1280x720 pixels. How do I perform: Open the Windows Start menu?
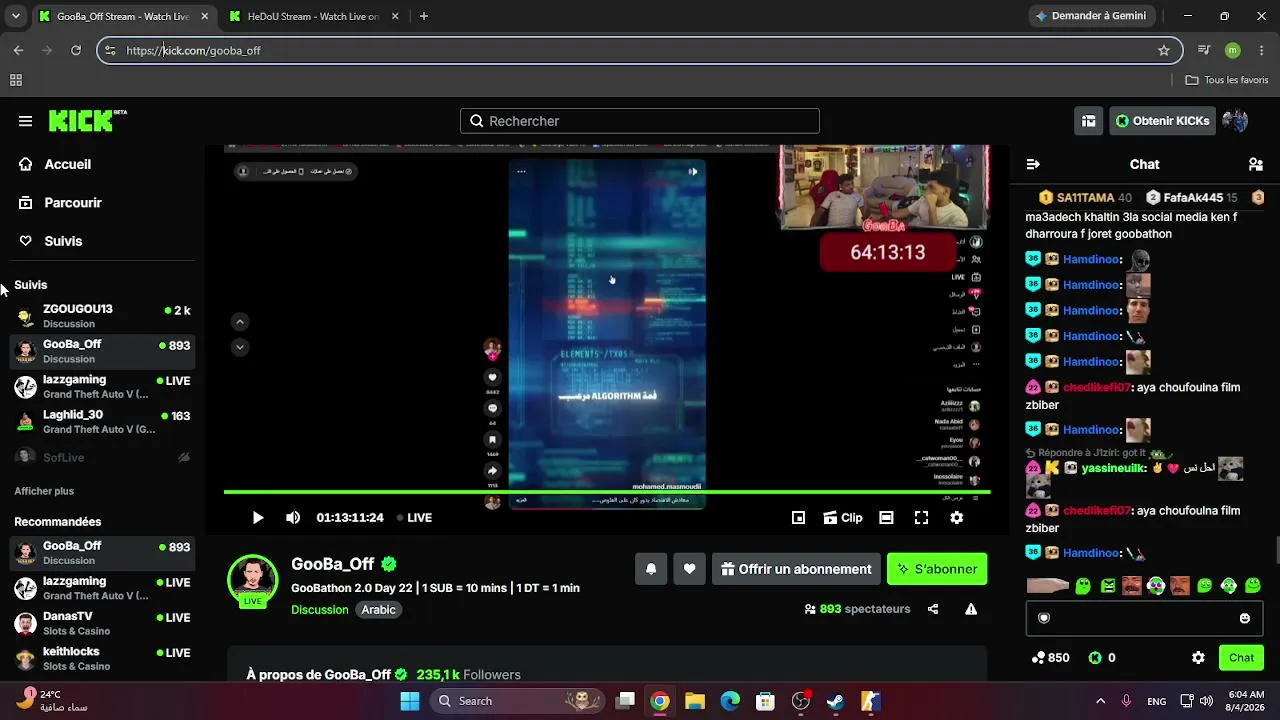[410, 701]
